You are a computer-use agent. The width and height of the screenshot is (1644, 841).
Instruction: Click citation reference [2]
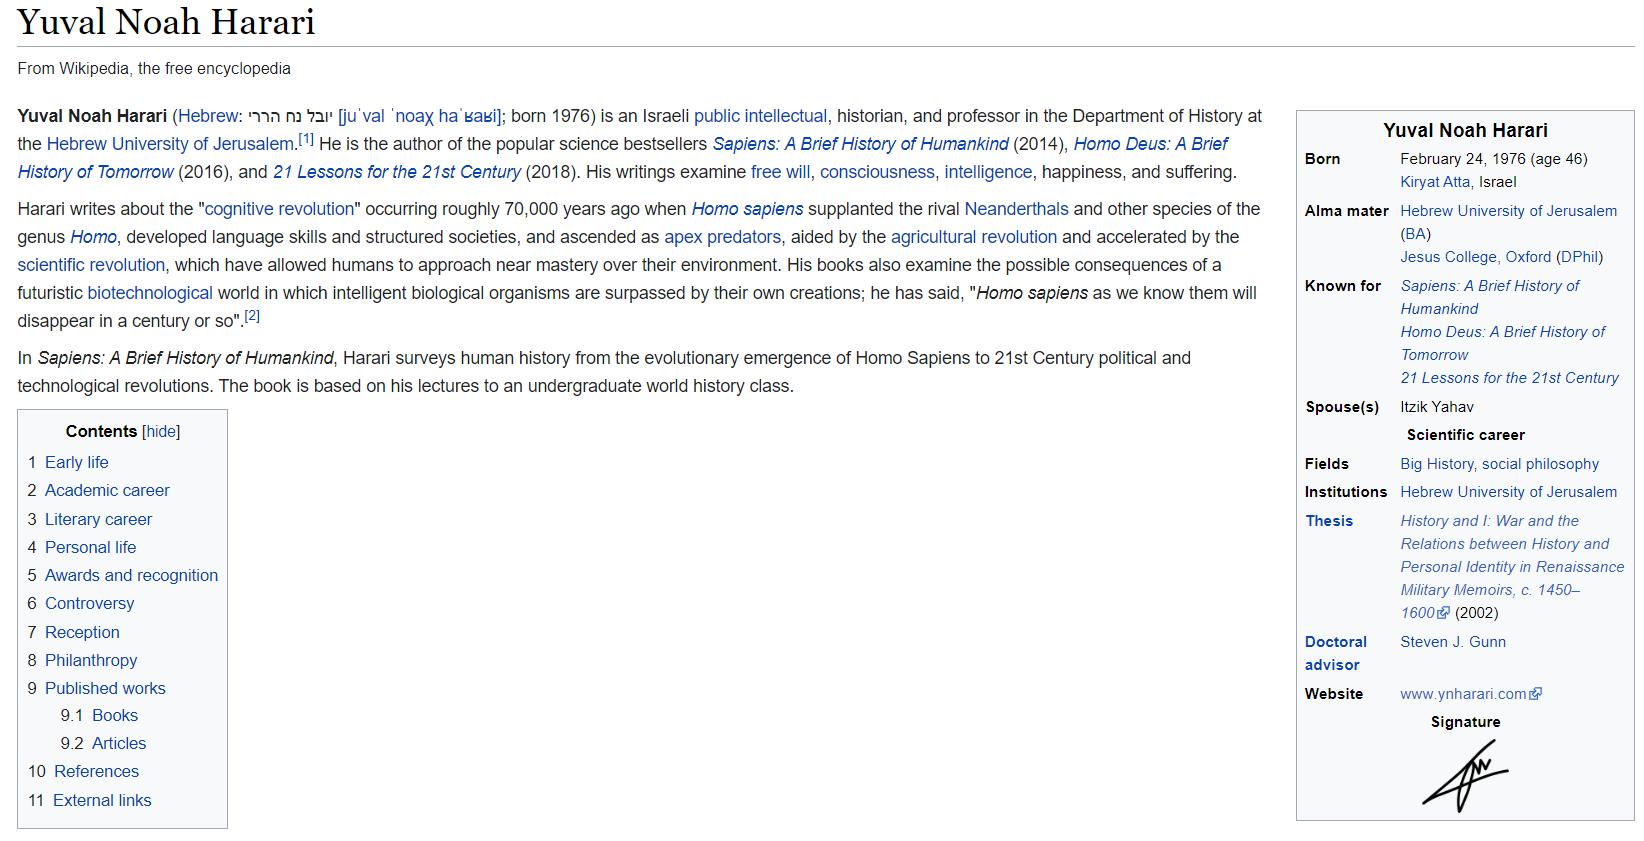pos(252,316)
